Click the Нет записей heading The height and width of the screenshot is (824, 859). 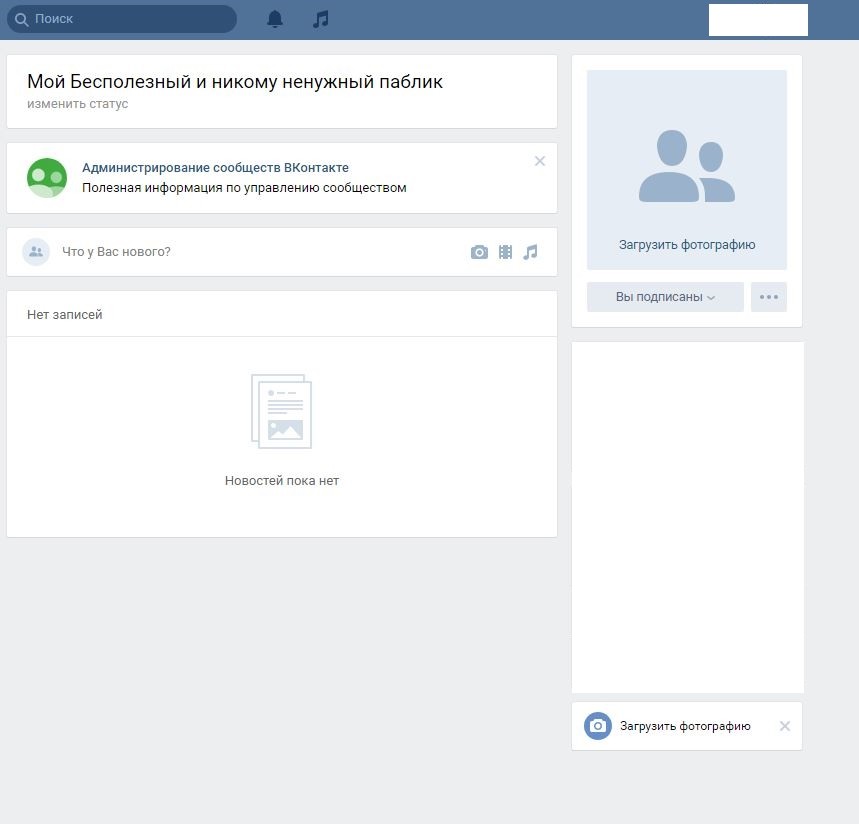(x=65, y=314)
